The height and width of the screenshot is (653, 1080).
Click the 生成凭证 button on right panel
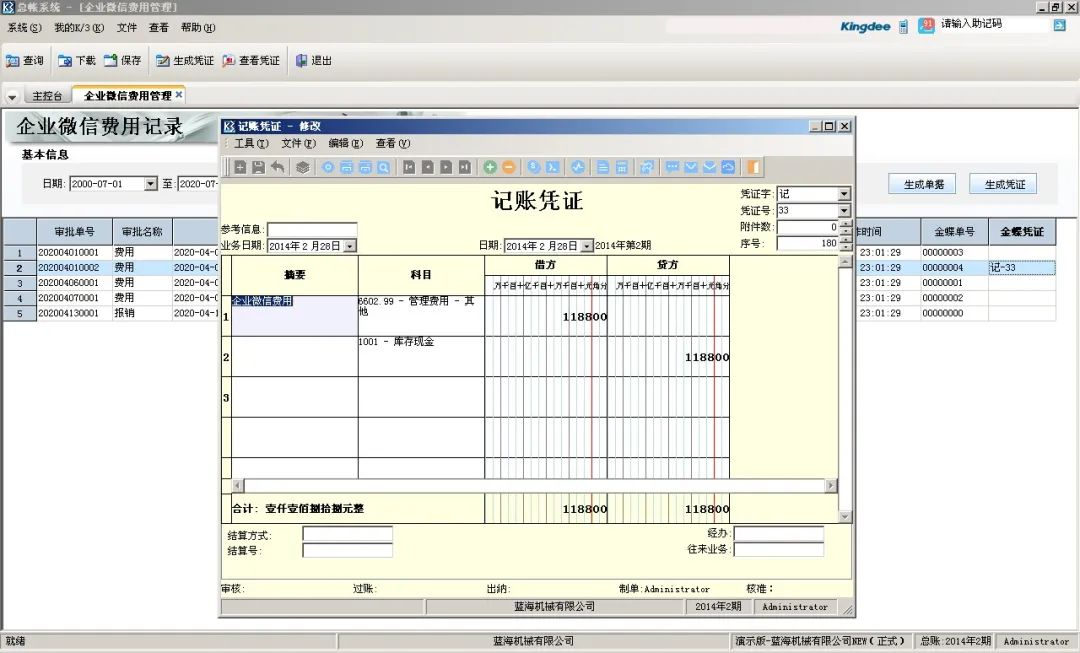(x=1004, y=184)
